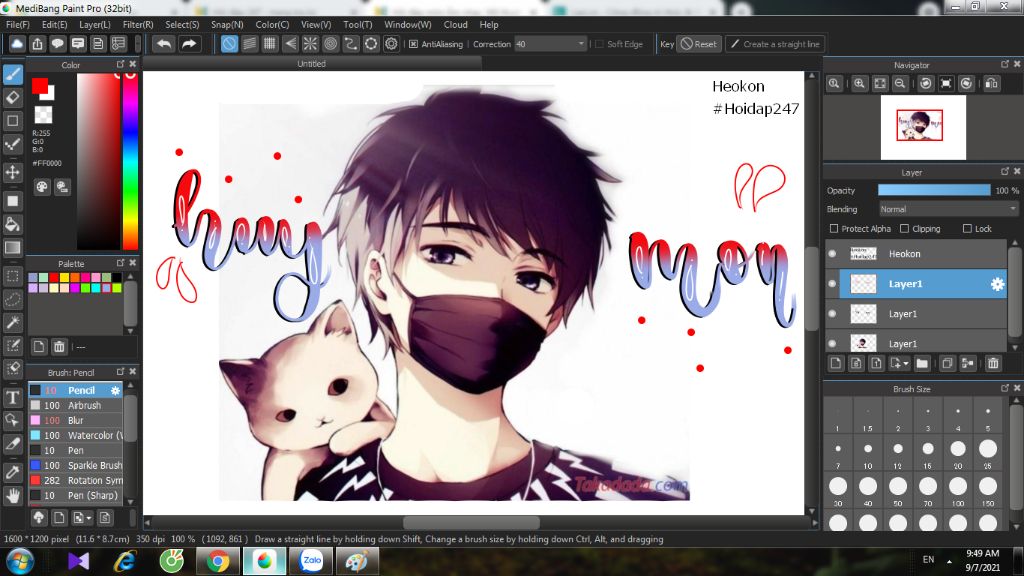The width and height of the screenshot is (1024, 576).
Task: Select the Magic Wand tool
Action: coord(12,322)
